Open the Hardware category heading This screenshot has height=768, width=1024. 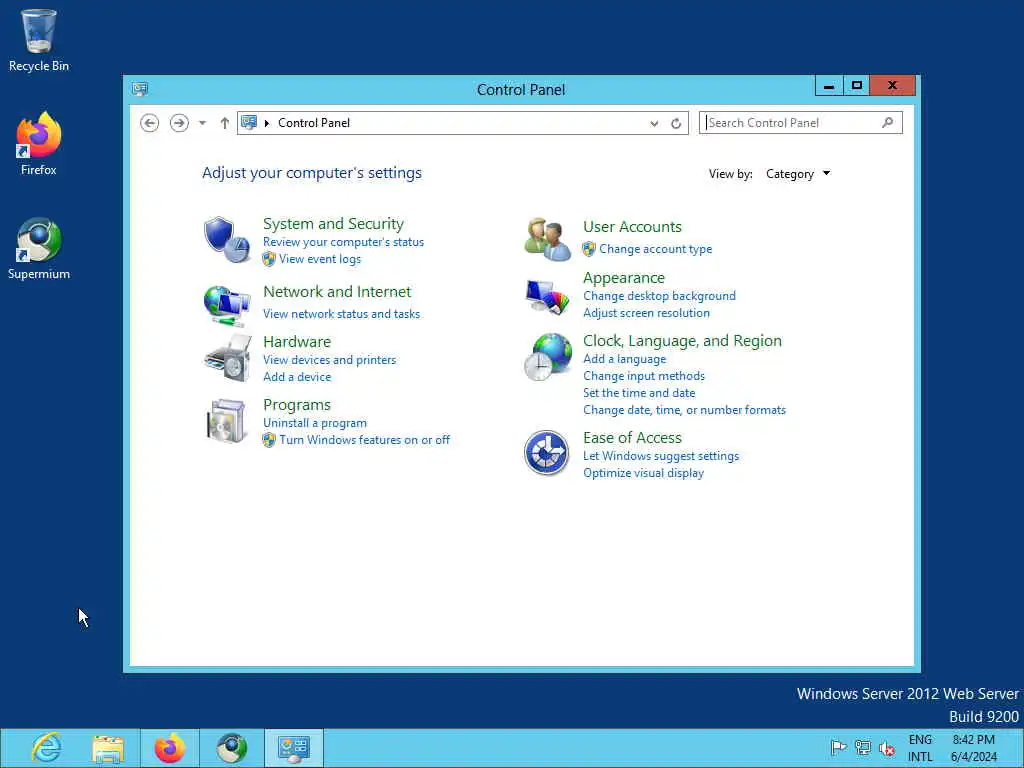[x=296, y=342]
